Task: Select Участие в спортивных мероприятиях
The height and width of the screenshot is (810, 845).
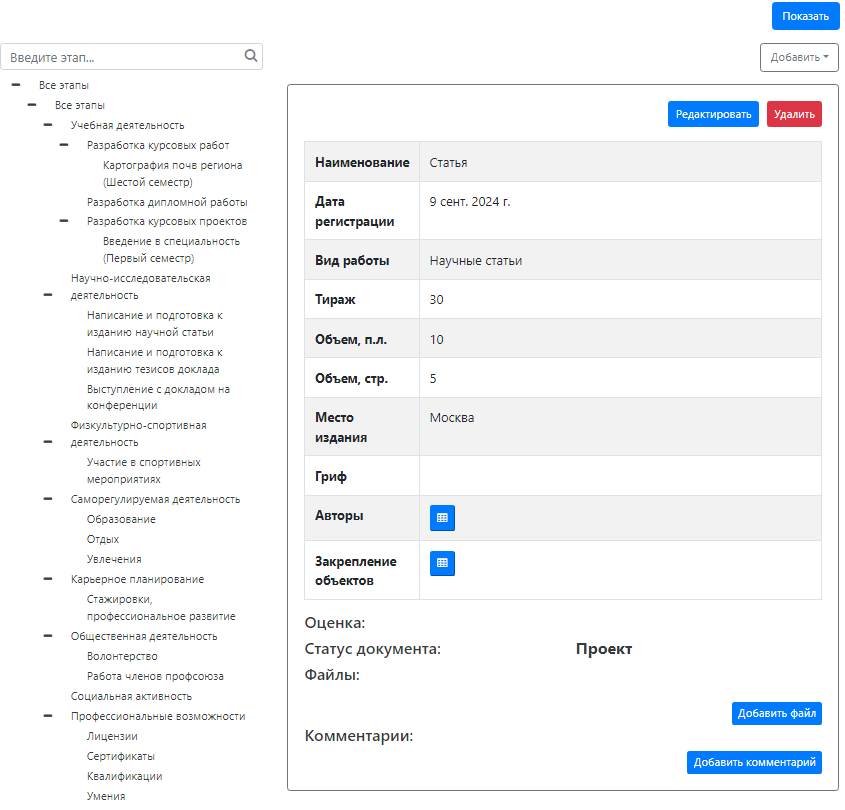Action: (x=143, y=470)
